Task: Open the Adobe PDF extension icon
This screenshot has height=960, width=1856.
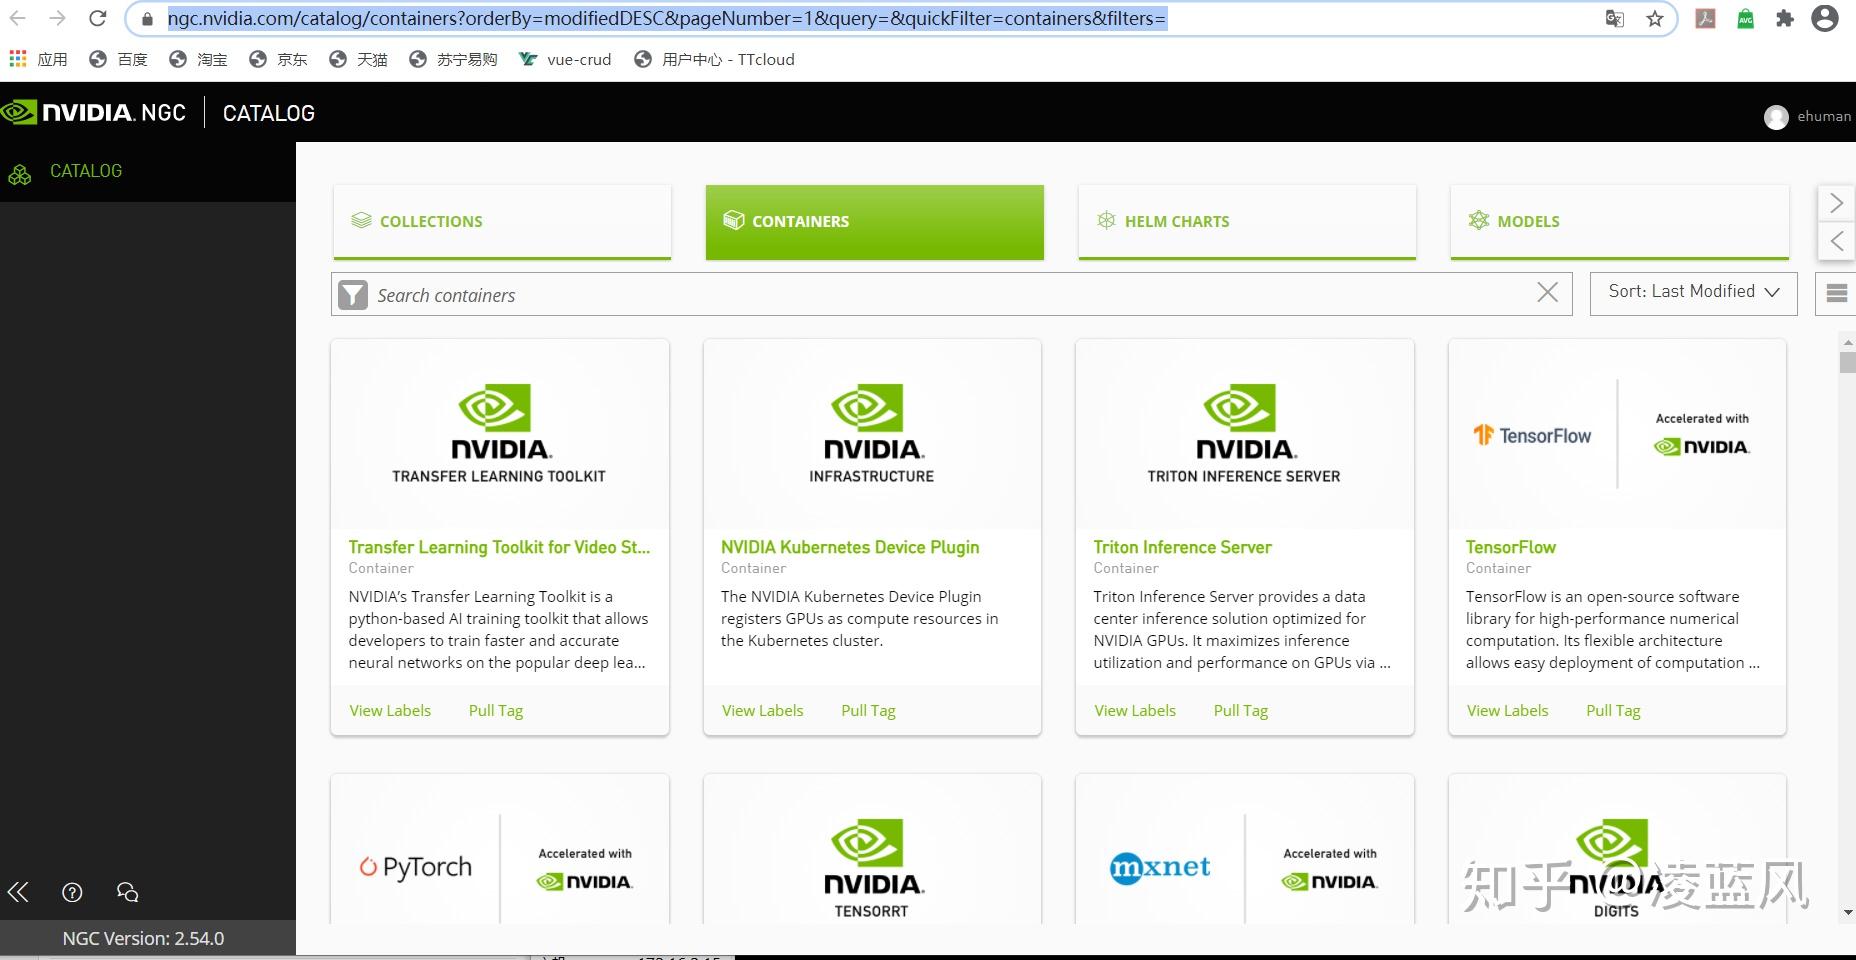Action: click(1706, 18)
